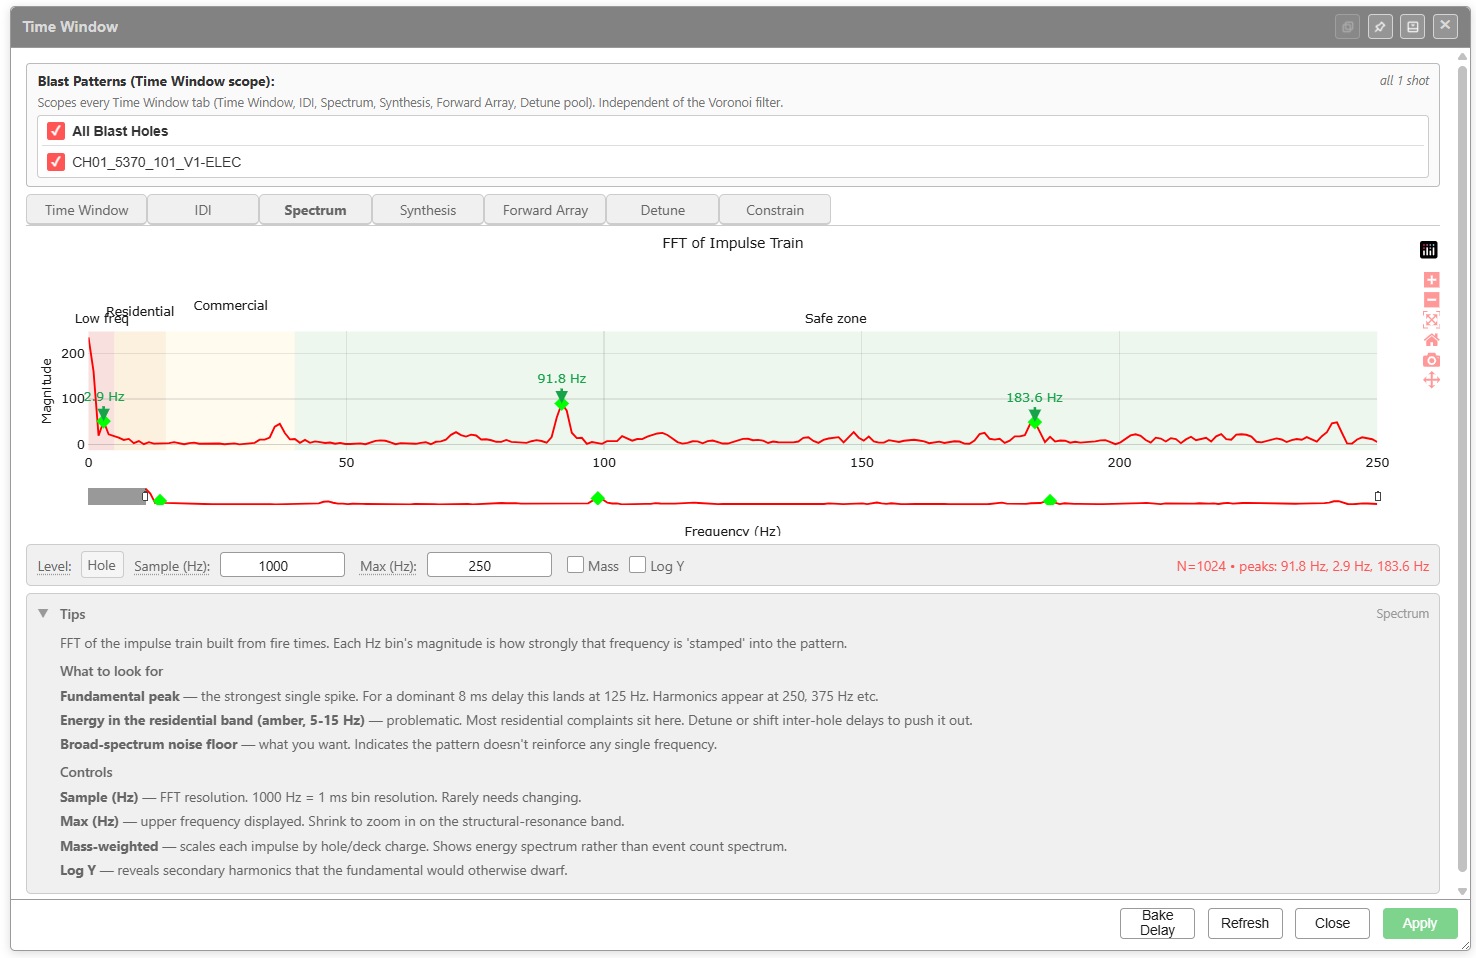Download plot snapshot with camera icon

click(1431, 360)
